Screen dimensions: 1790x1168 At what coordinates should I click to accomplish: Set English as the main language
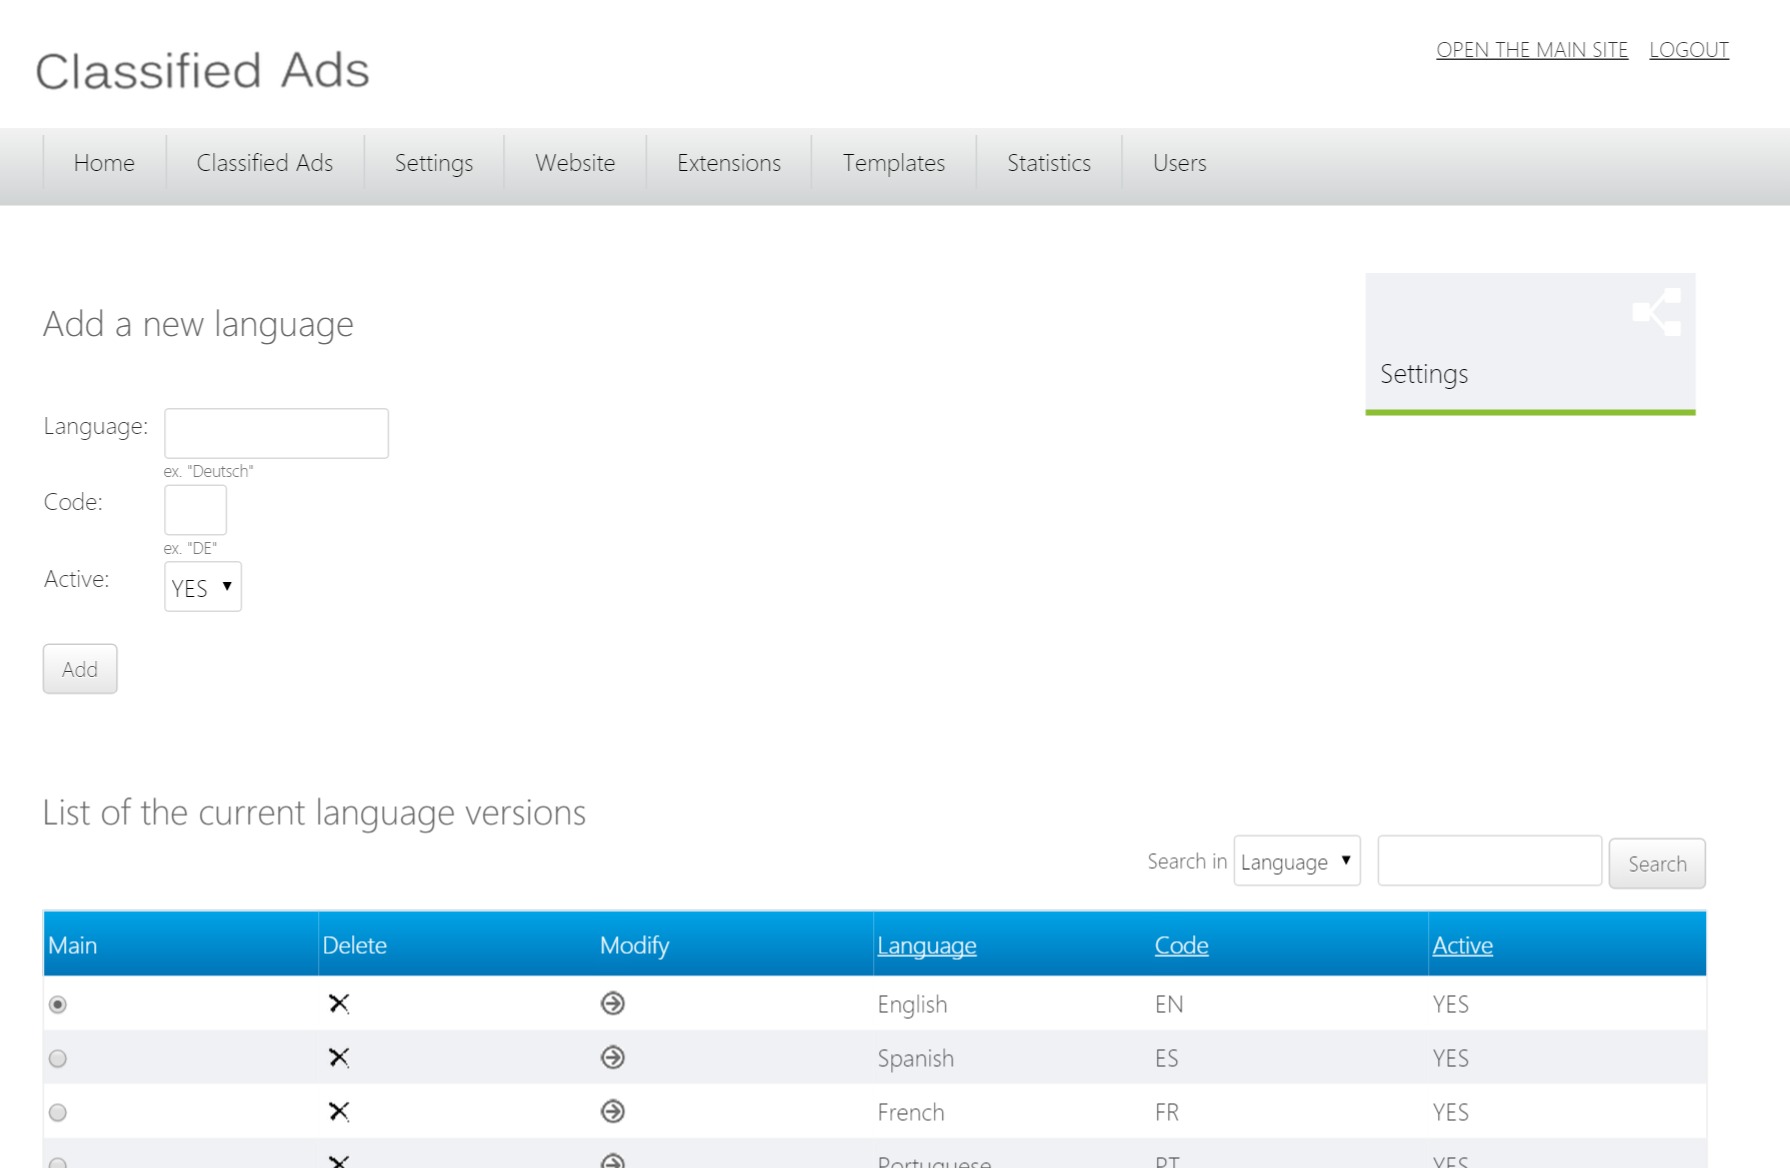point(57,1006)
